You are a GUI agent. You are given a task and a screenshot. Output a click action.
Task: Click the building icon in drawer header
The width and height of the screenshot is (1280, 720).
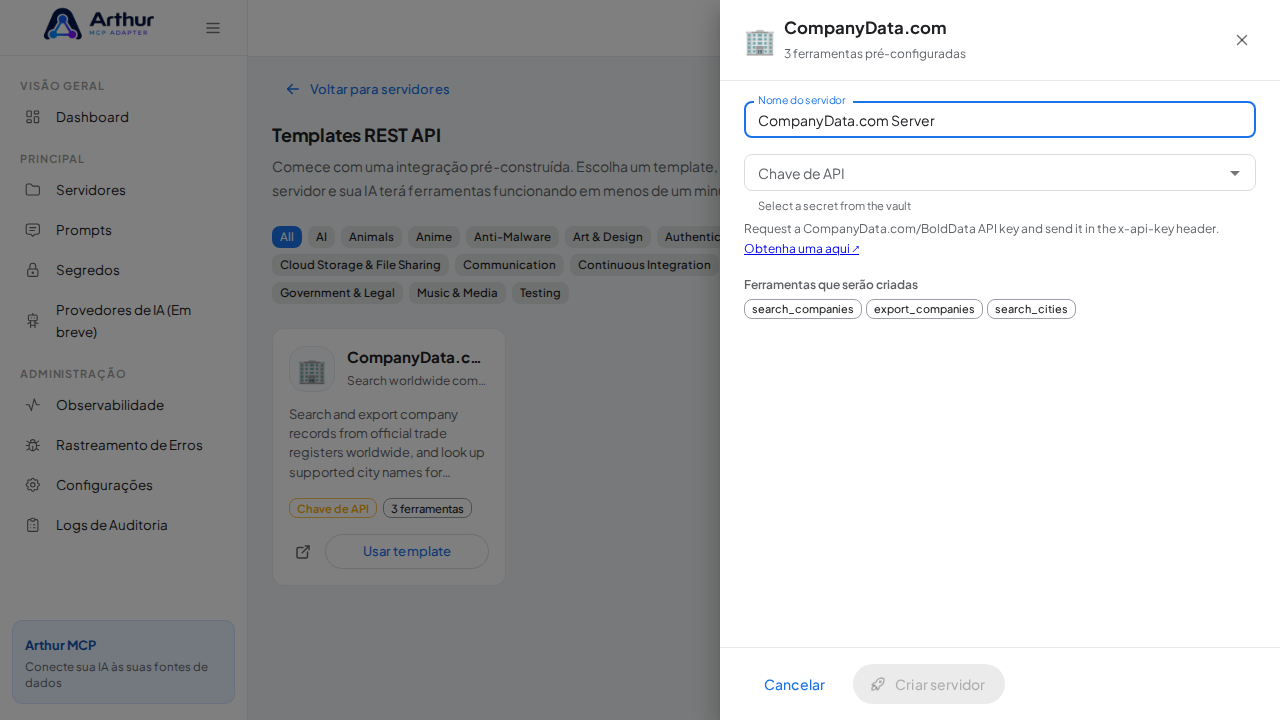[760, 41]
